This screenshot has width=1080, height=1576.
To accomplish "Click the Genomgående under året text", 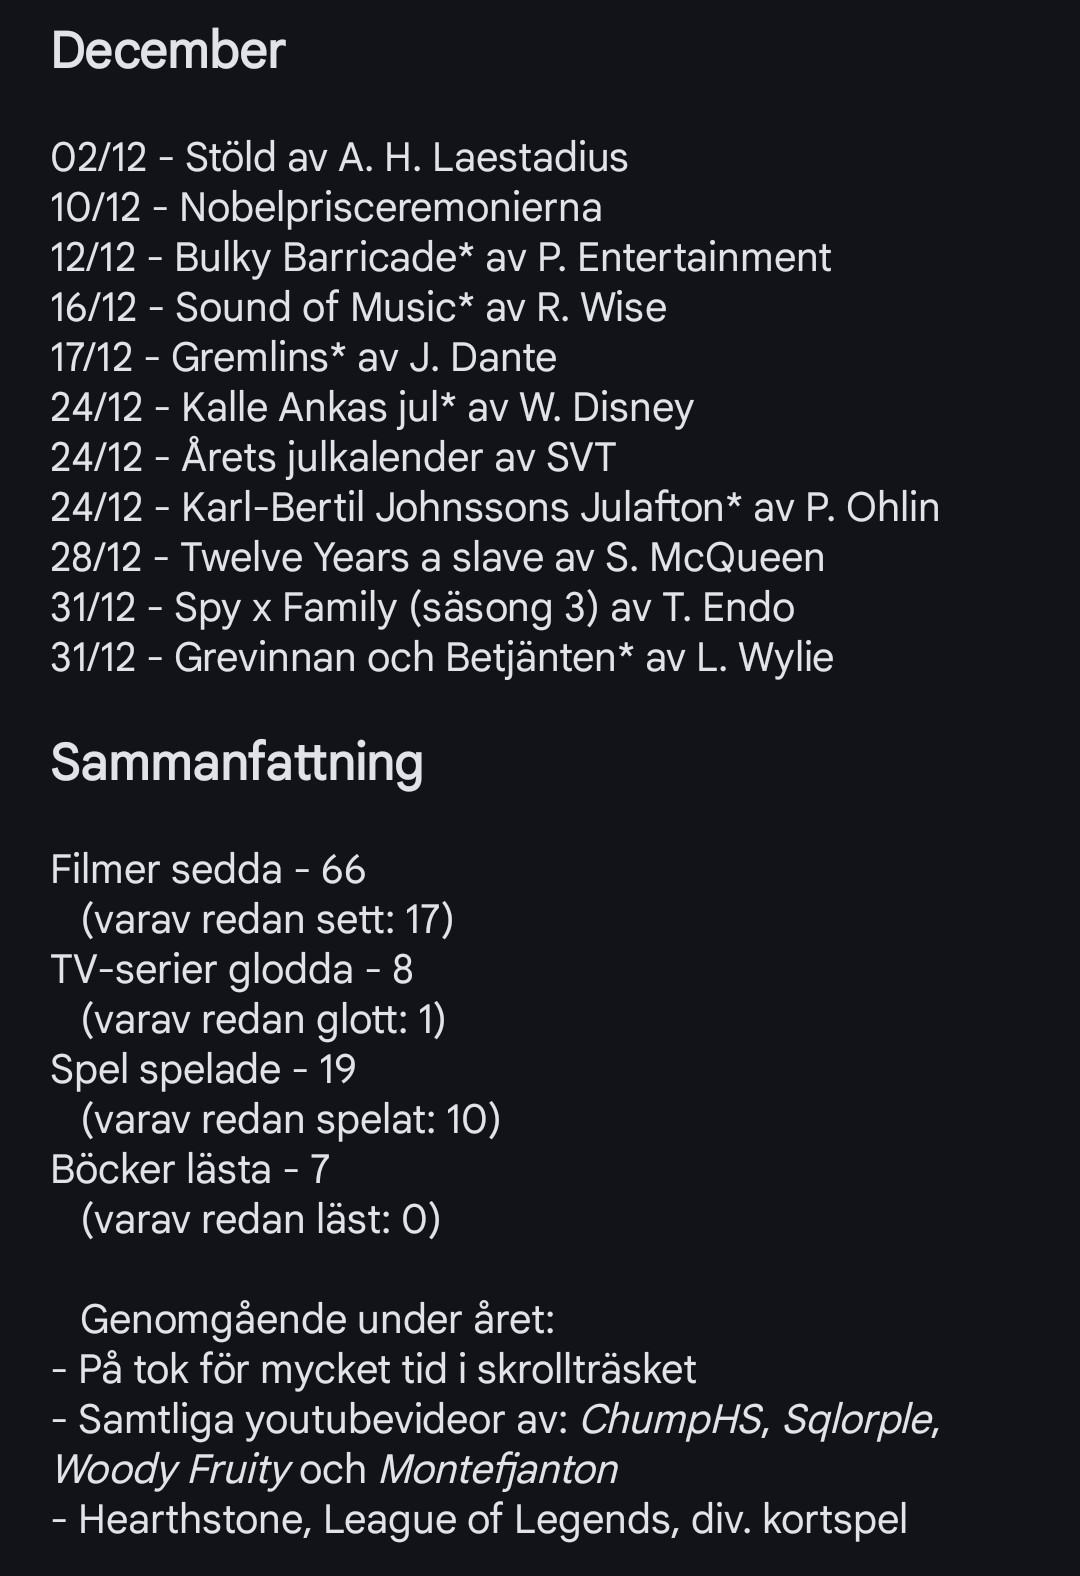I will (x=317, y=1320).
